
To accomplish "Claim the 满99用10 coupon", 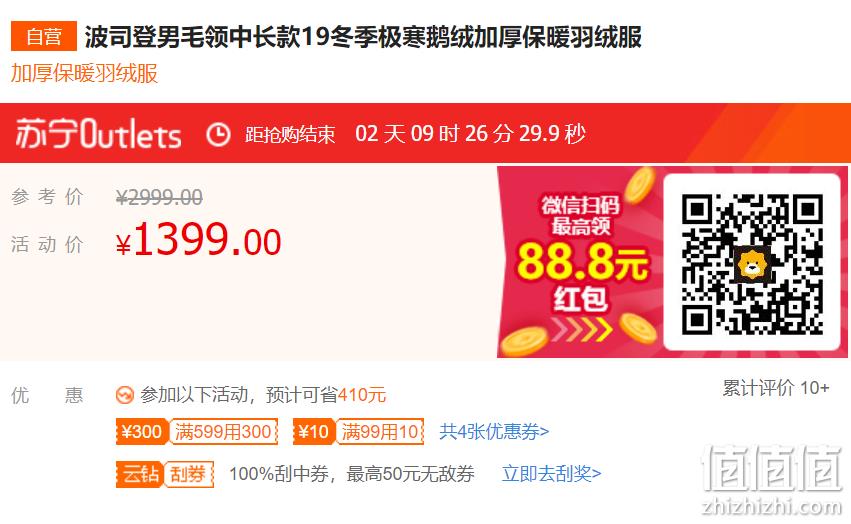I will 379,432.
